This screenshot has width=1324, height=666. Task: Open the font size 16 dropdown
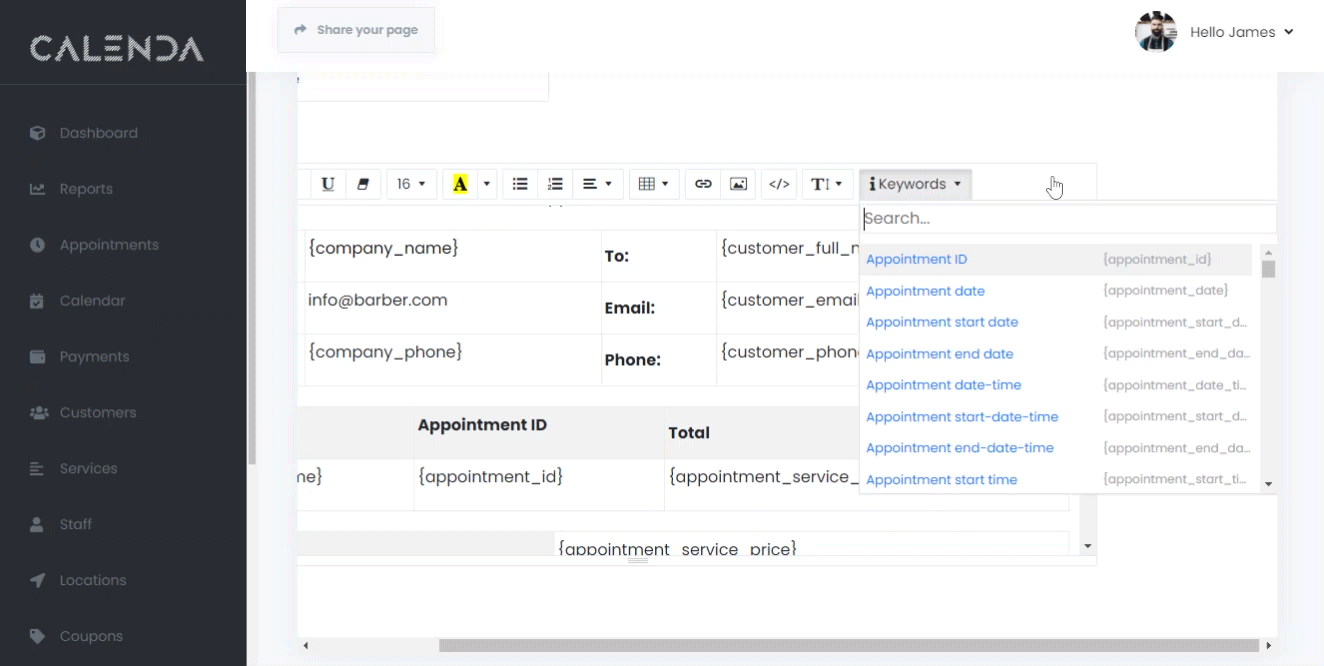point(410,184)
